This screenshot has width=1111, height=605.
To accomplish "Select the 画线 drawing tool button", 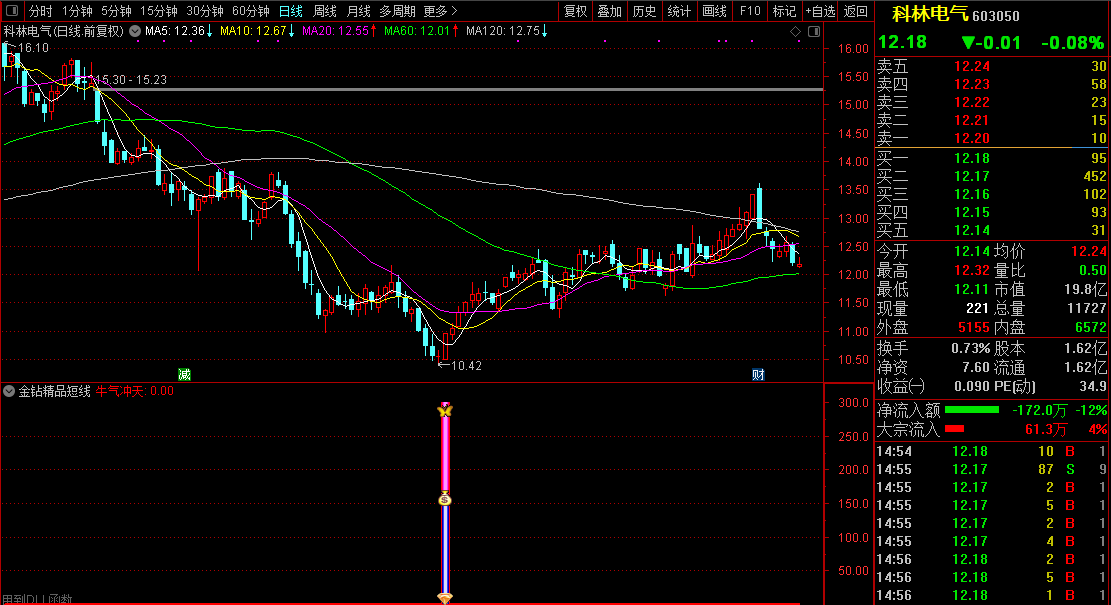I will coord(714,11).
